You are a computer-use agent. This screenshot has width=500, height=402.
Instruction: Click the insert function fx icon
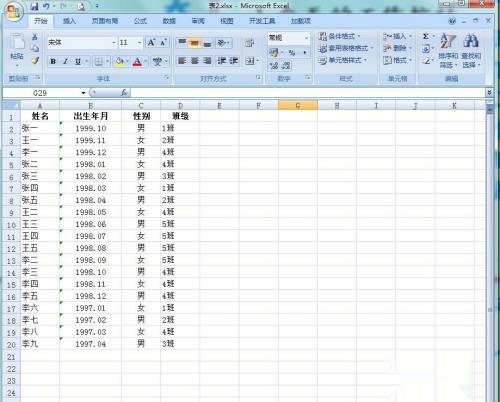pyautogui.click(x=124, y=93)
